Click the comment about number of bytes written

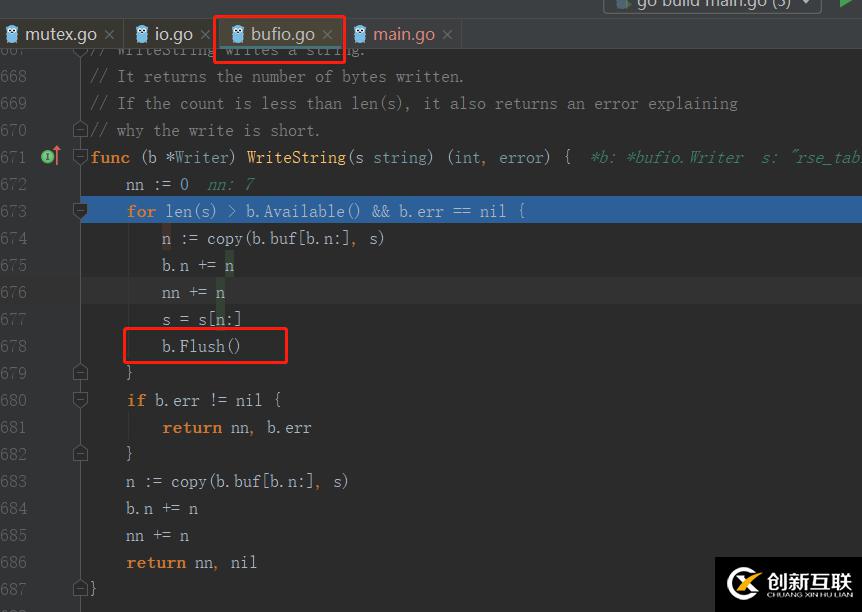[277, 76]
